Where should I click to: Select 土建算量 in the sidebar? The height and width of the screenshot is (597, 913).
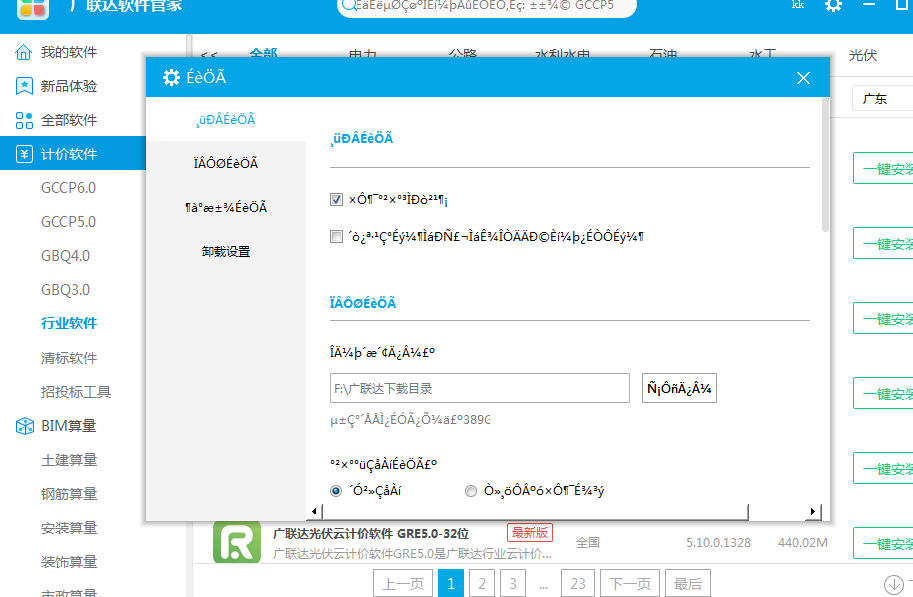(69, 460)
